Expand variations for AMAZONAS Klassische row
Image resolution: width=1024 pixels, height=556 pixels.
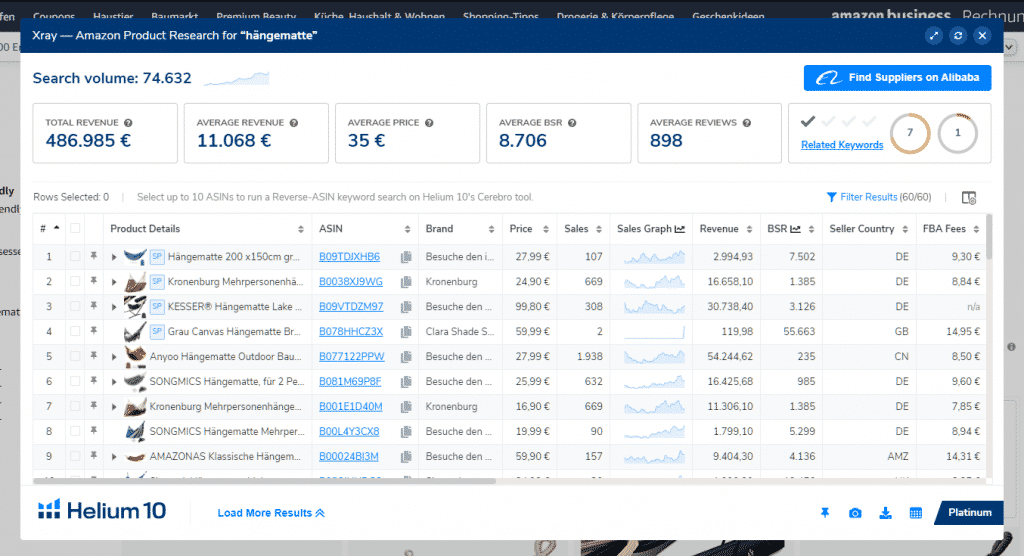tap(114, 457)
